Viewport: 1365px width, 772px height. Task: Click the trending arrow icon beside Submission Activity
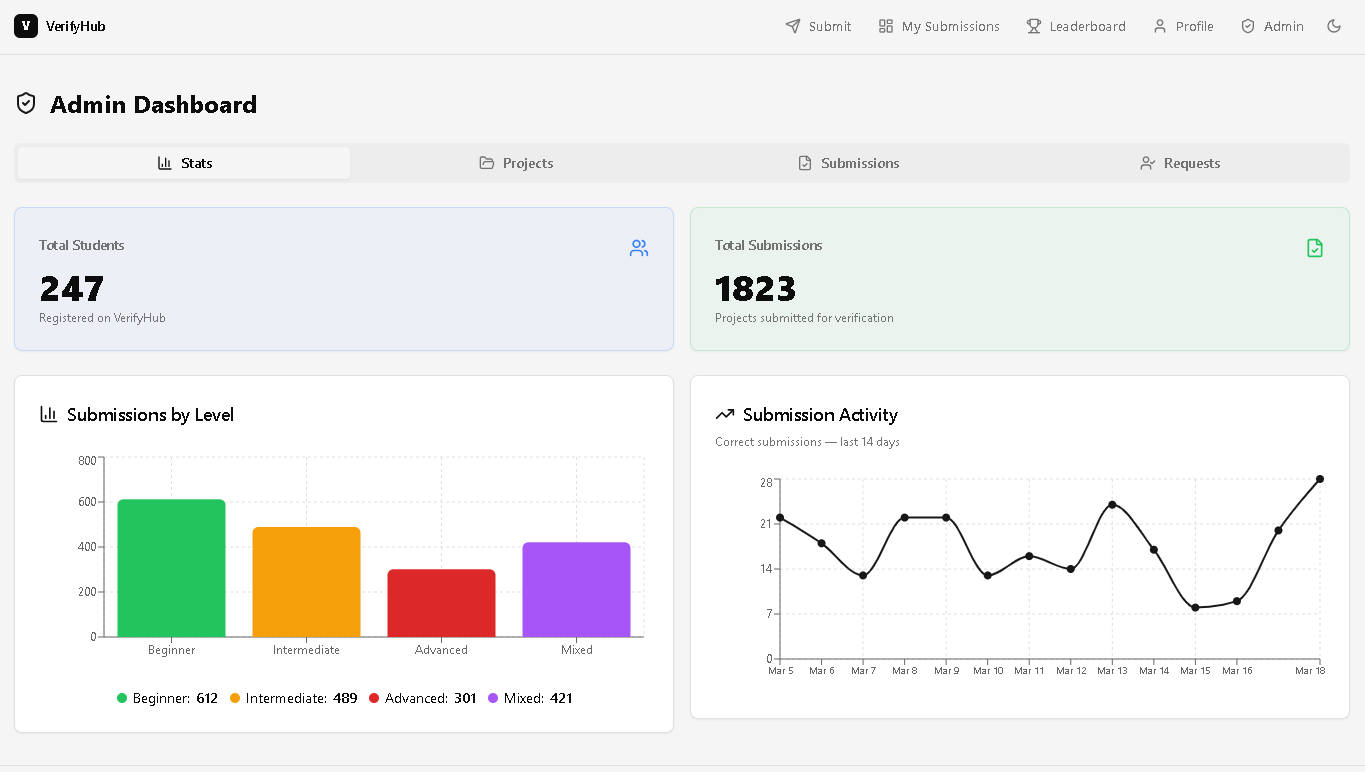(x=725, y=414)
